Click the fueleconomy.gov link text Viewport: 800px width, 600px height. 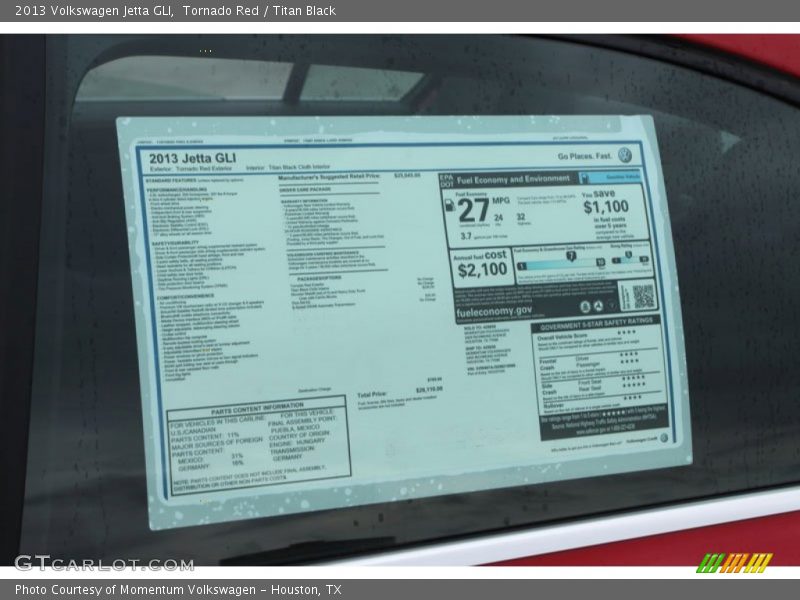[494, 311]
